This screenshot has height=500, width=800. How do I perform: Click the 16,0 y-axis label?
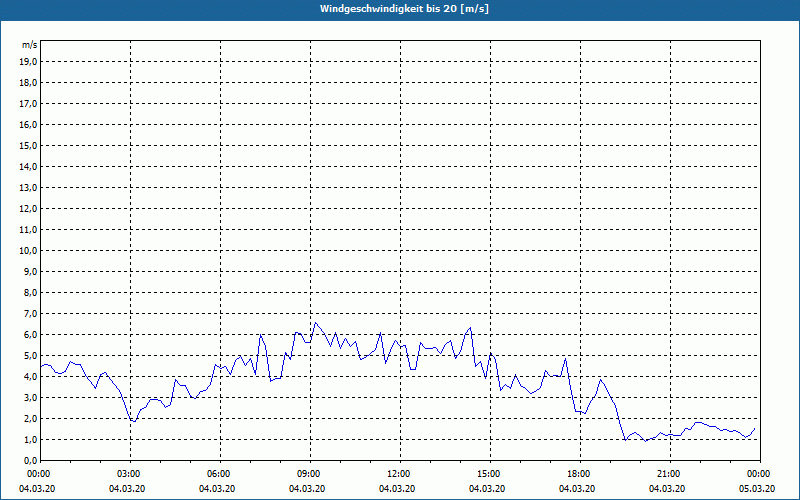(x=28, y=124)
